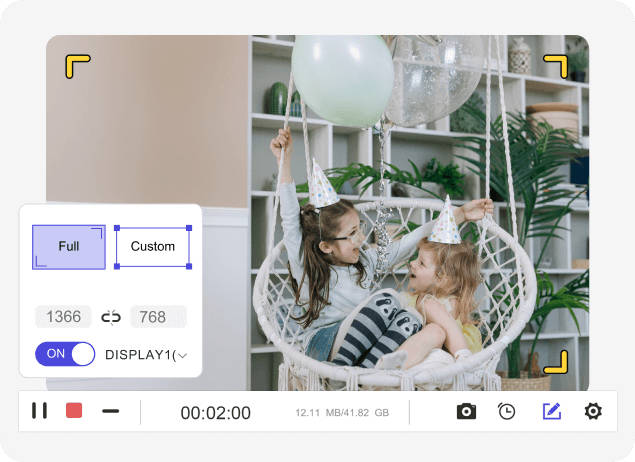The height and width of the screenshot is (462, 635).
Task: Turn off the ON display toggle
Action: [x=65, y=354]
